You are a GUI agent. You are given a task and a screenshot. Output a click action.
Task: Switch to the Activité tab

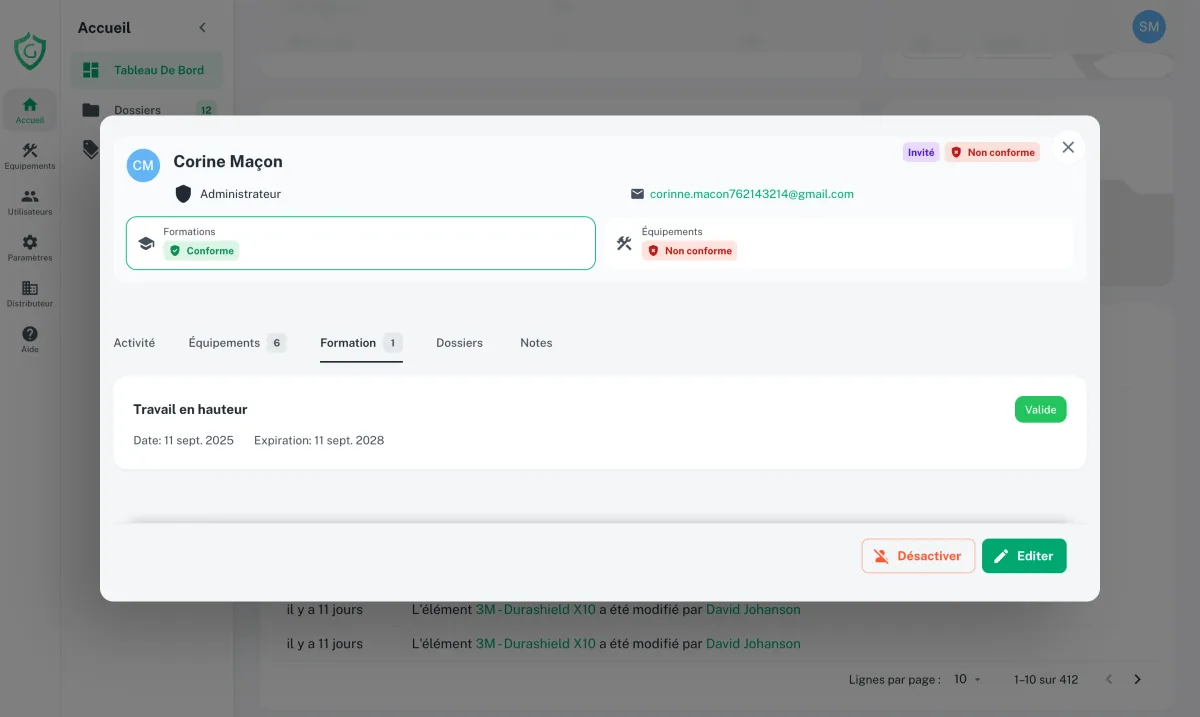click(x=134, y=343)
